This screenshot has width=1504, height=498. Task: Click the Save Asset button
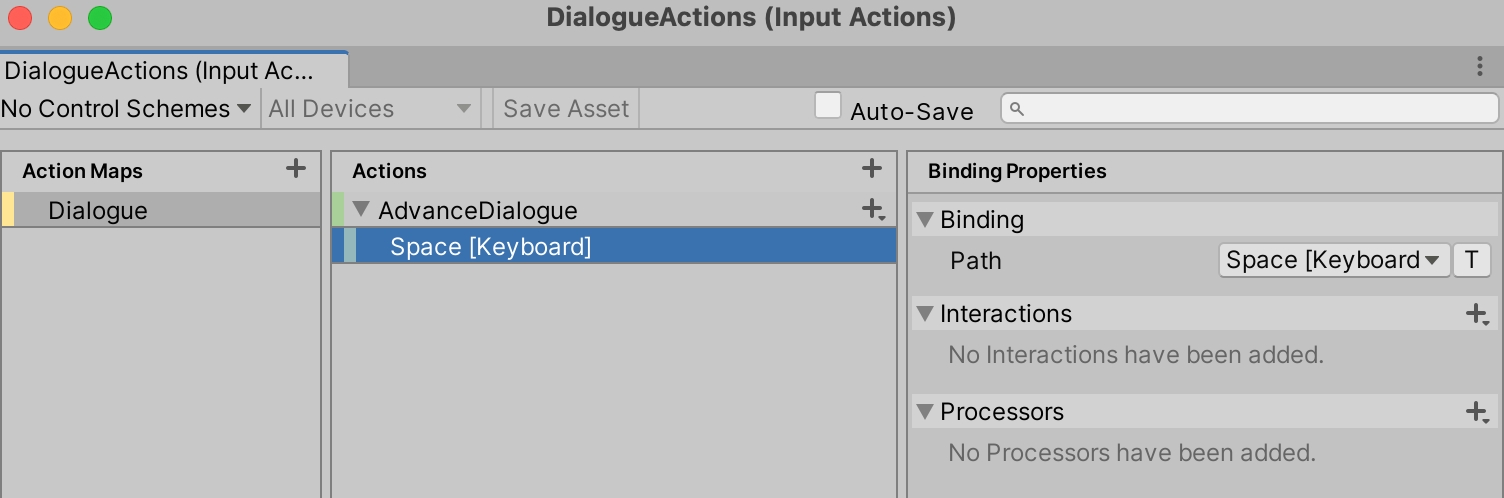(x=566, y=109)
